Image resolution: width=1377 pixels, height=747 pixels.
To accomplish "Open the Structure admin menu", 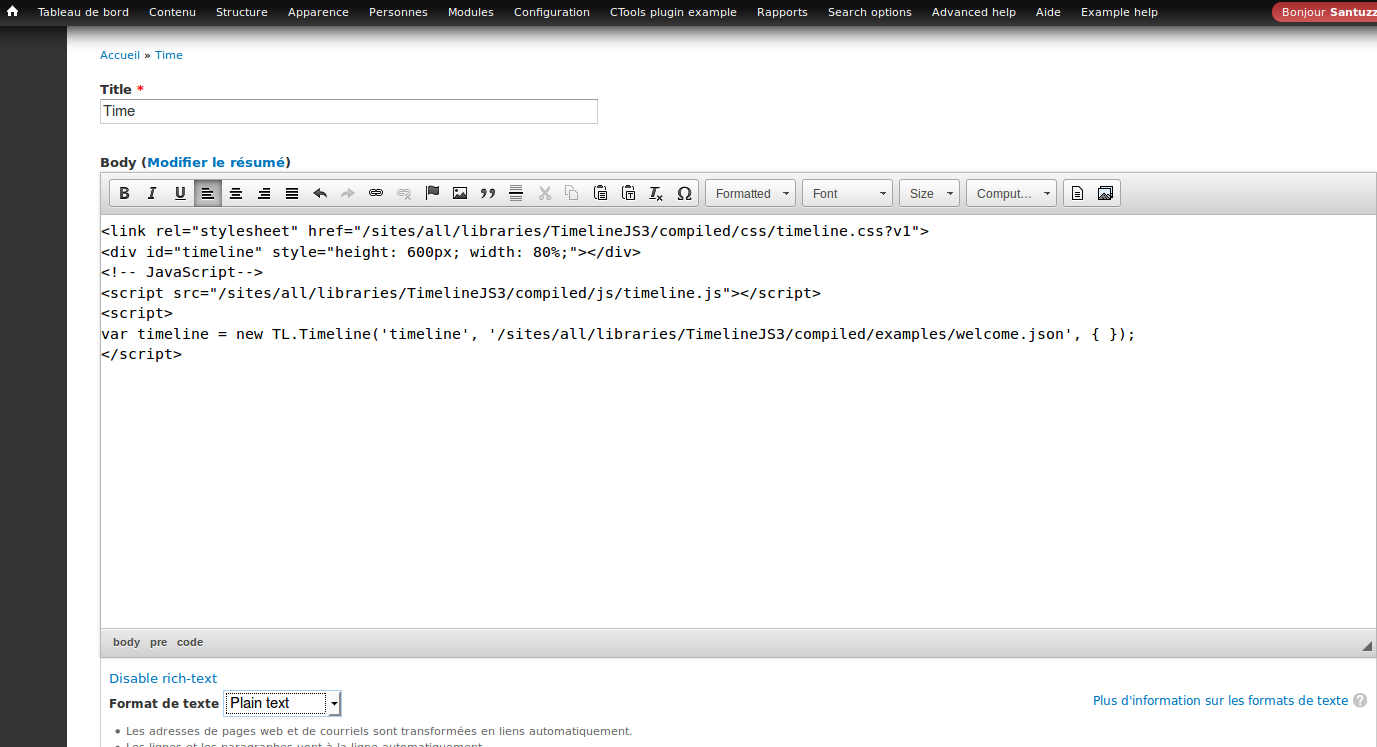I will click(x=242, y=12).
